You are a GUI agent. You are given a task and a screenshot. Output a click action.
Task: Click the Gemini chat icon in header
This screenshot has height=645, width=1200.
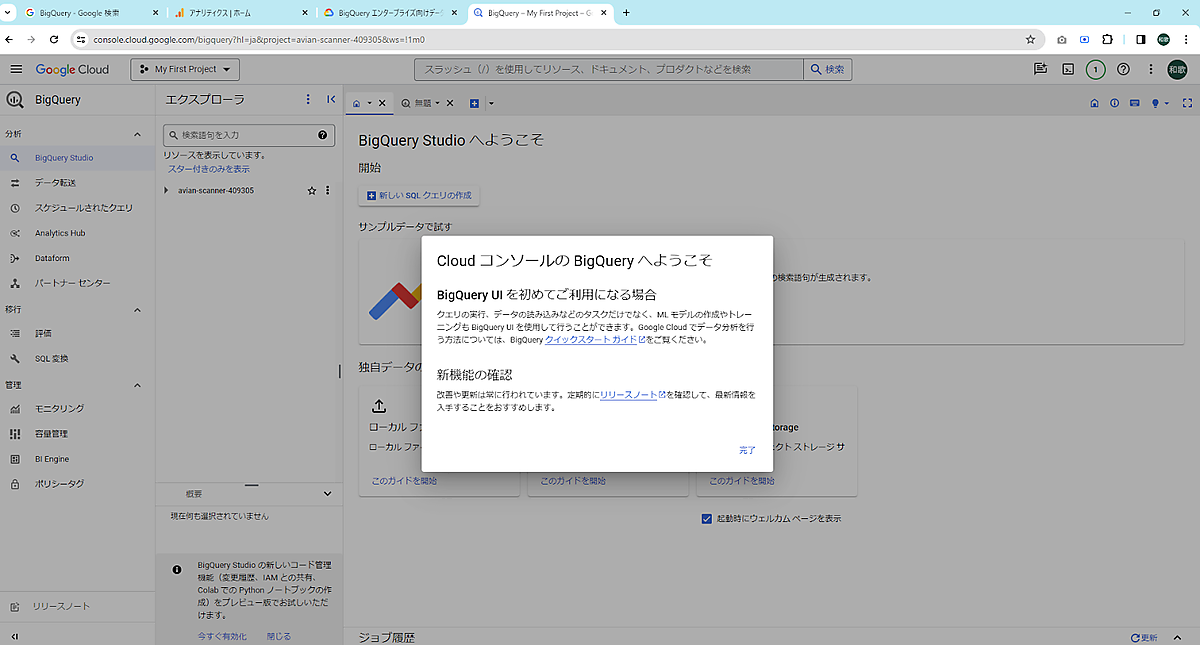pos(1041,69)
